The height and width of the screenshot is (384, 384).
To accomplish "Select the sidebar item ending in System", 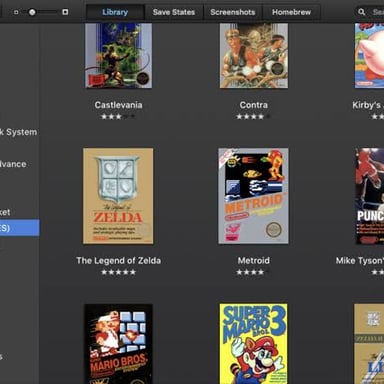I will tap(19, 132).
